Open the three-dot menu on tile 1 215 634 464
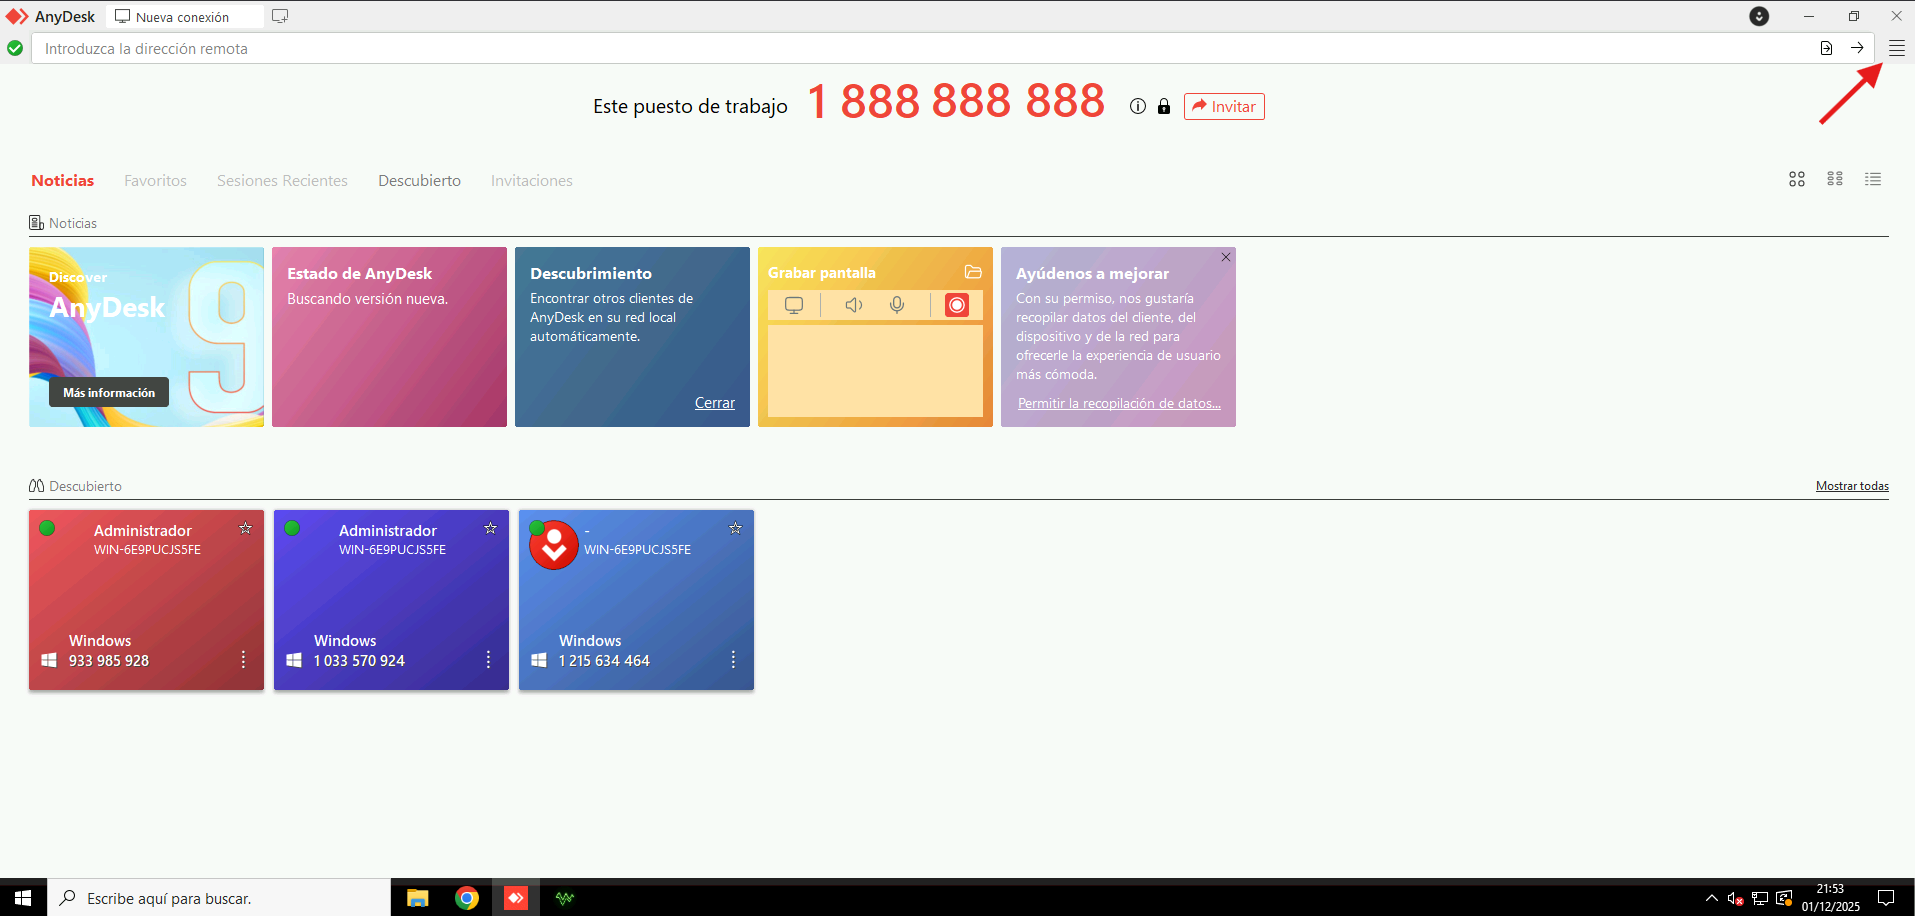The height and width of the screenshot is (916, 1915). point(733,660)
